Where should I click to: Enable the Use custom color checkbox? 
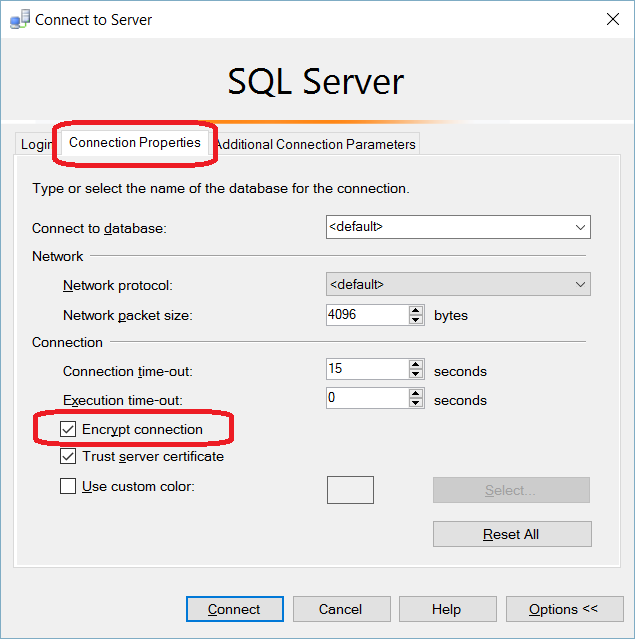[68, 487]
